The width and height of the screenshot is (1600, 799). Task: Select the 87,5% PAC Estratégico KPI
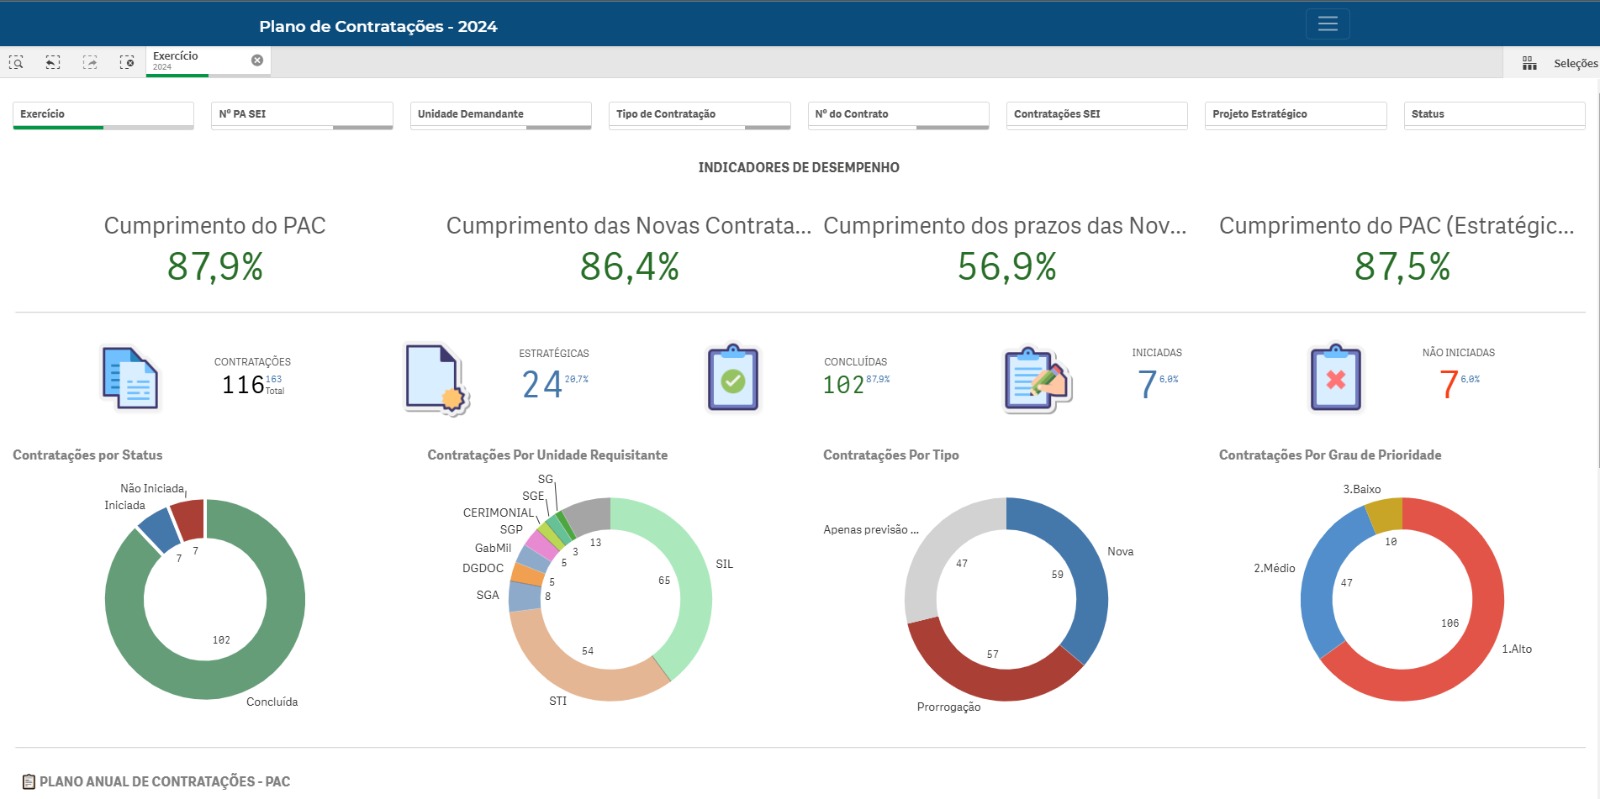1402,266
